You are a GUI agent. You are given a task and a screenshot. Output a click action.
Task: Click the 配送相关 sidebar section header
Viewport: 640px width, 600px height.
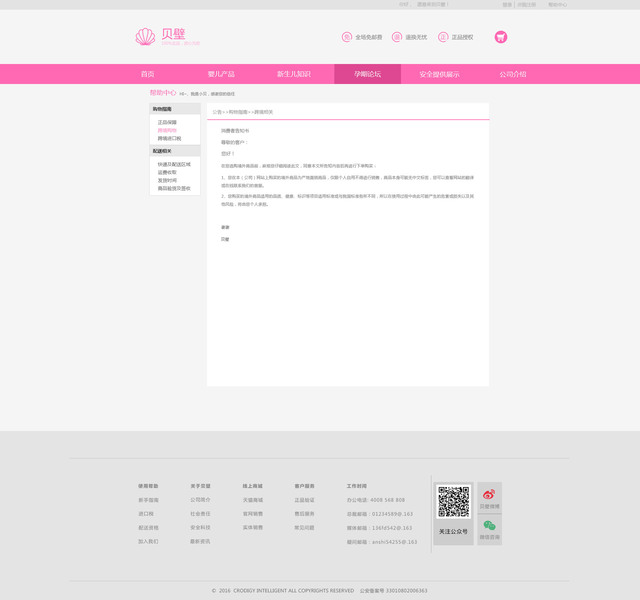(x=175, y=151)
